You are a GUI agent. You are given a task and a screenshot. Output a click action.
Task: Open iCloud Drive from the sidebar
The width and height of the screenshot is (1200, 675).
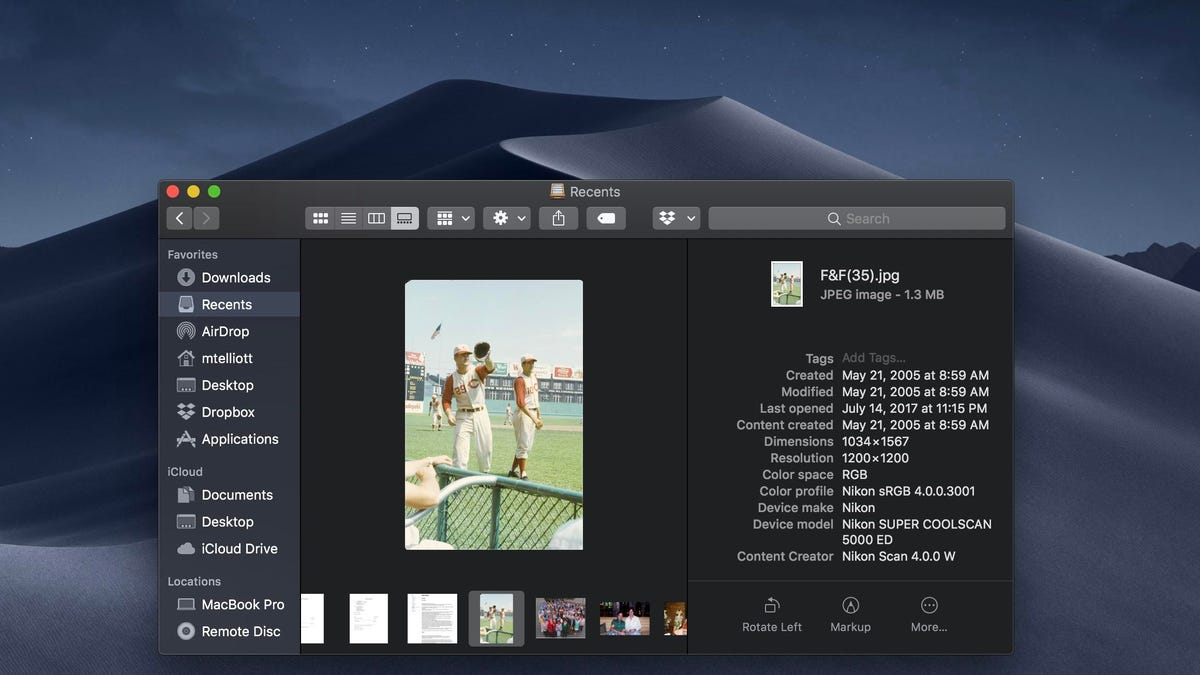(239, 549)
